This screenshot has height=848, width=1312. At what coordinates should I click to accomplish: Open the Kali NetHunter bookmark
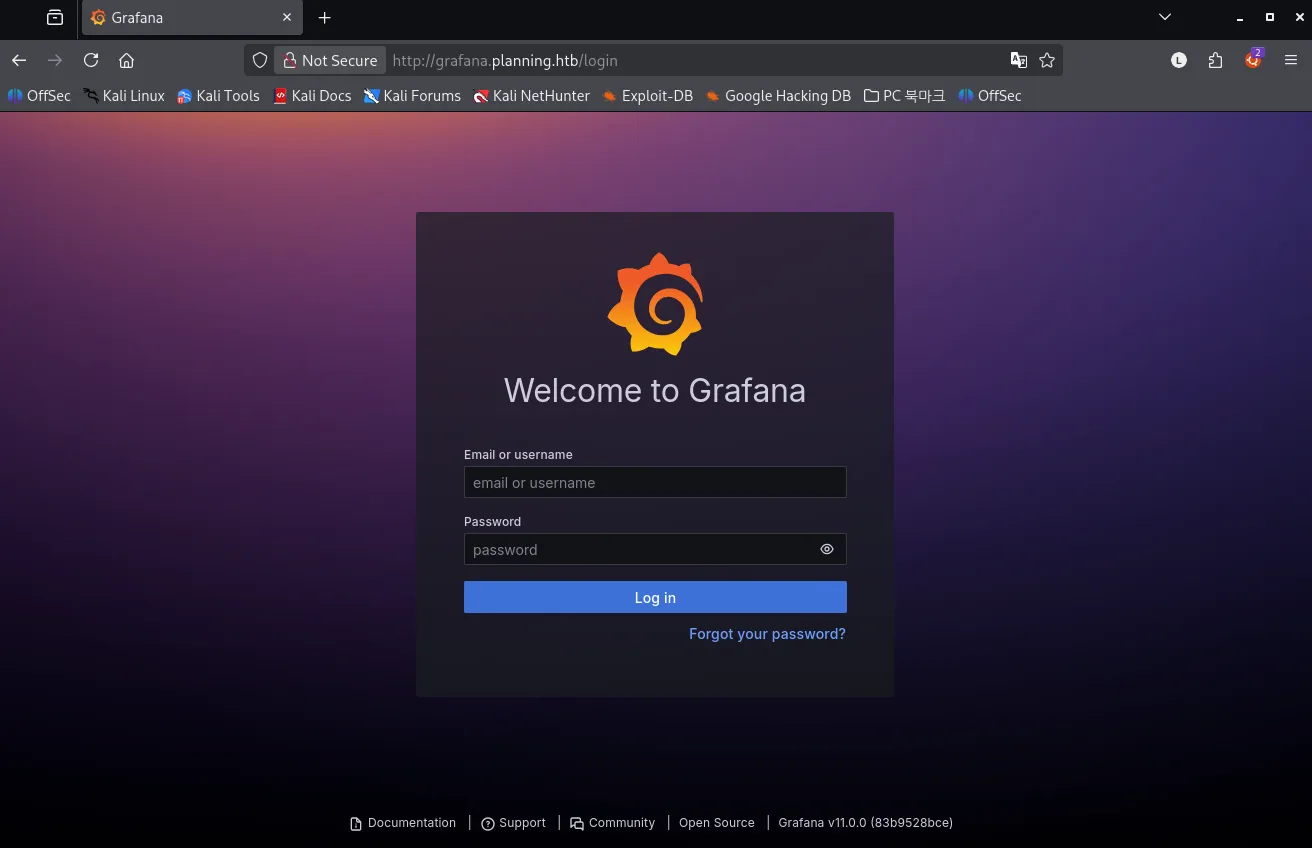pyautogui.click(x=532, y=96)
